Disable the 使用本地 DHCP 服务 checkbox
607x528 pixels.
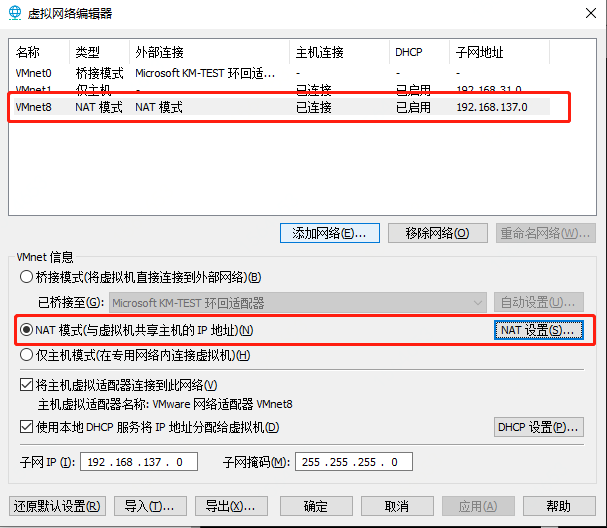coord(27,427)
